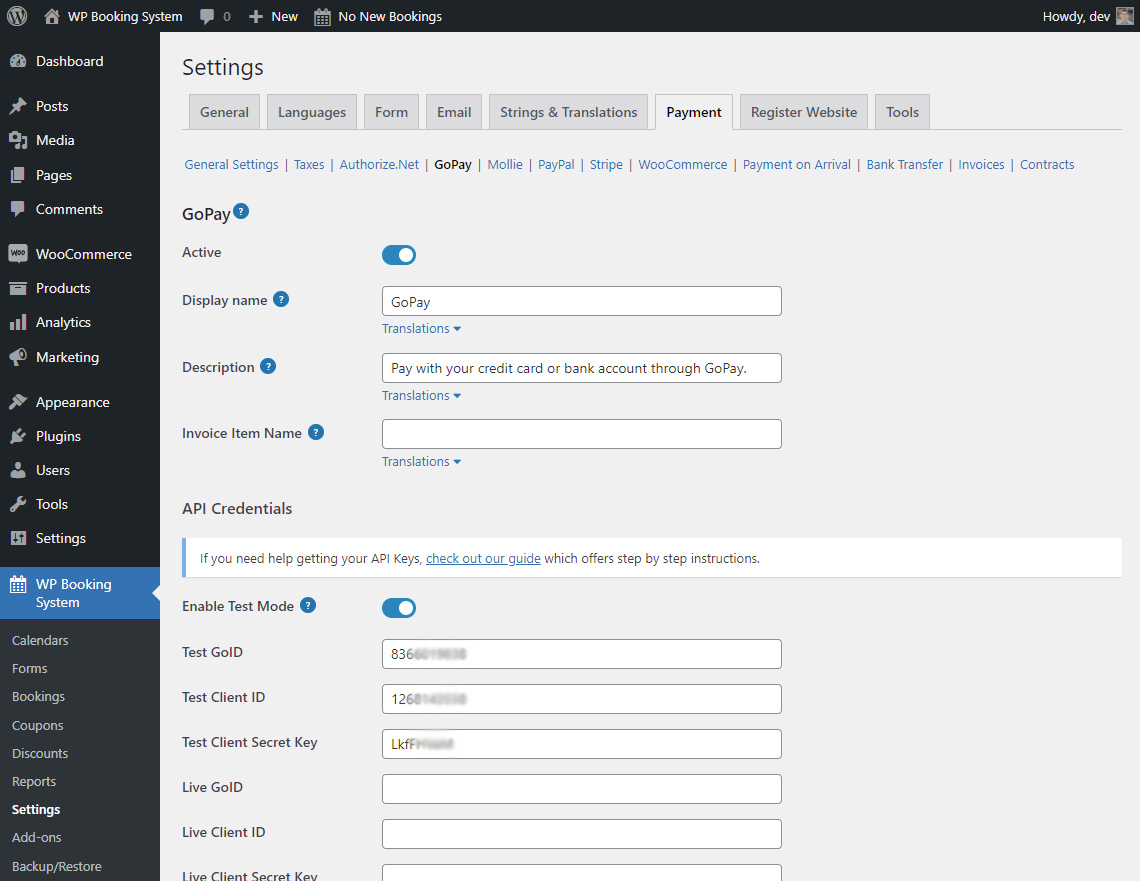Open Bookings in booking submenu

[x=39, y=696]
